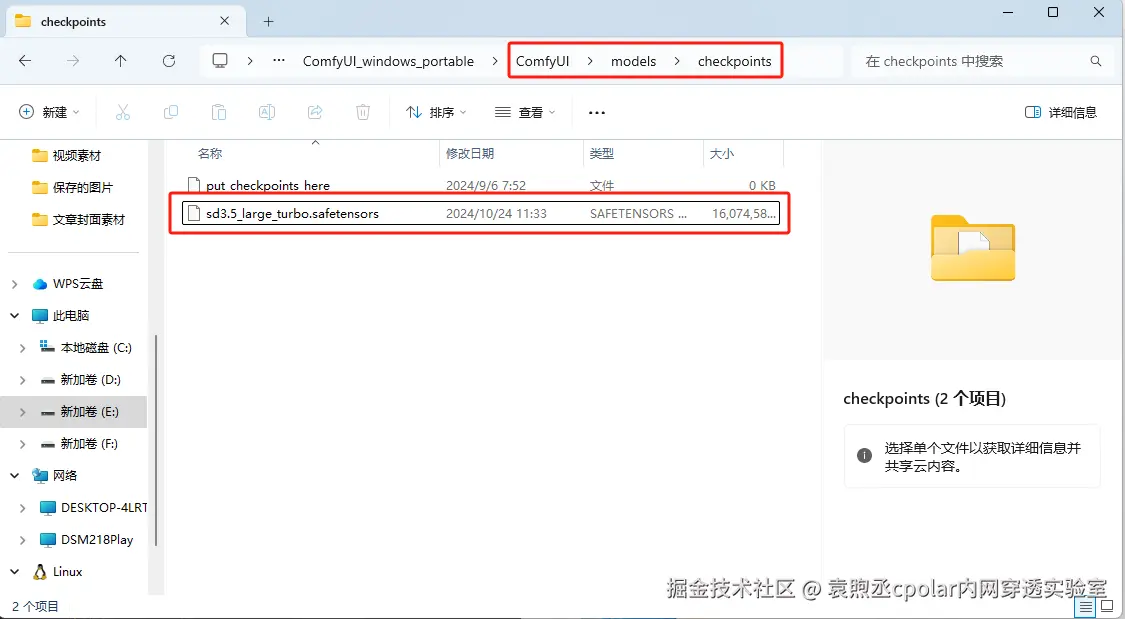
Task: Open the 查看 (View) dropdown
Action: [x=525, y=112]
